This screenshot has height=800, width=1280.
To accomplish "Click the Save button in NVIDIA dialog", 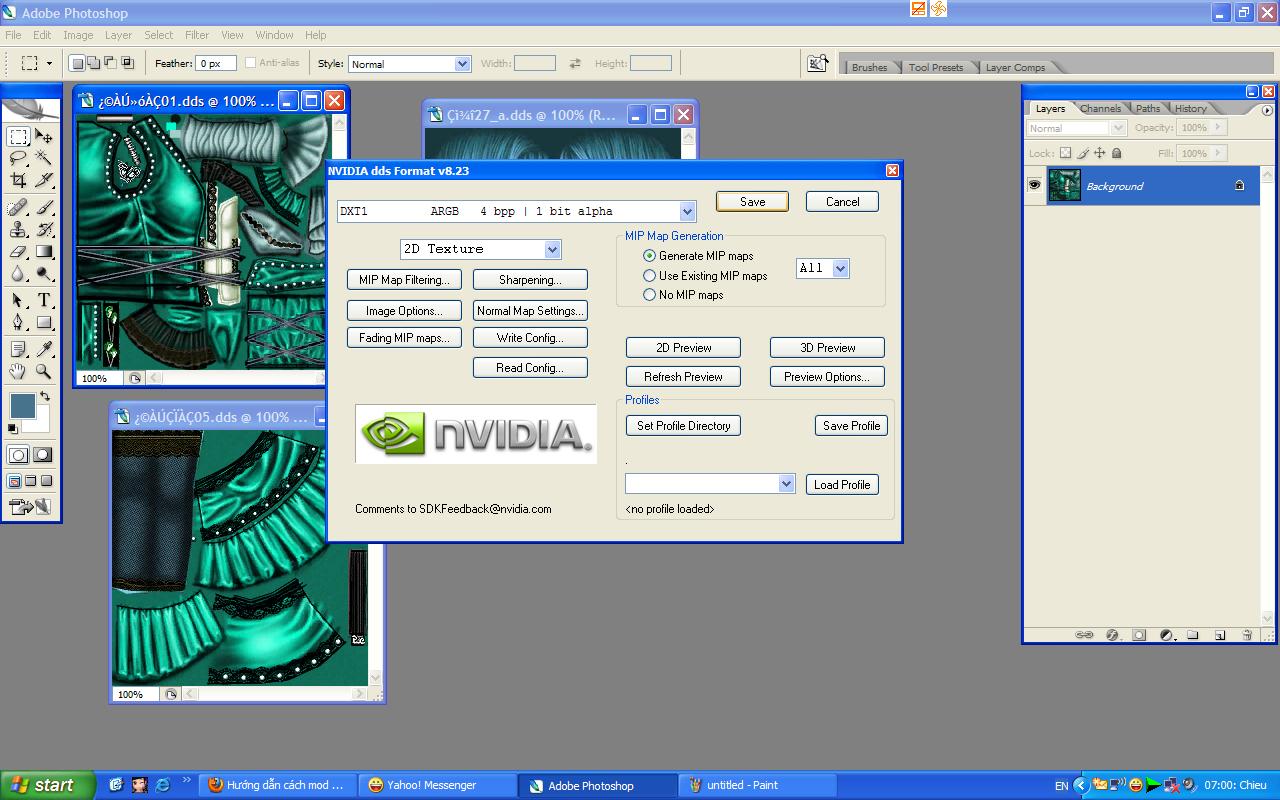I will tap(752, 201).
